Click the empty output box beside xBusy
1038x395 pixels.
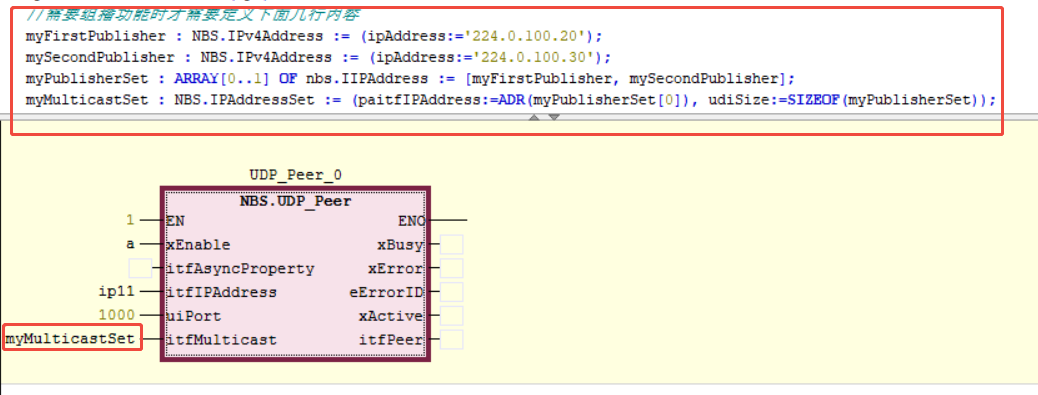tap(451, 244)
